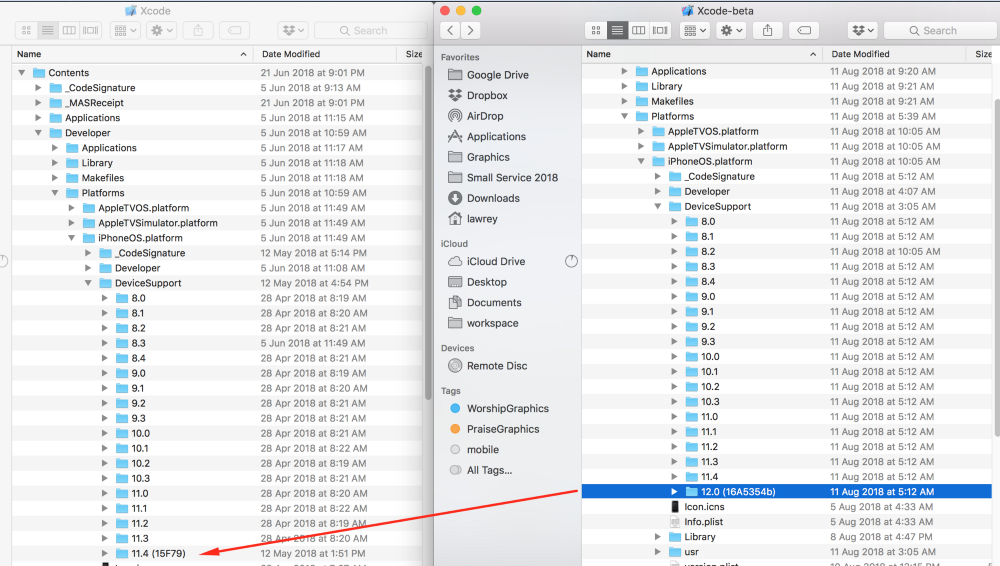Show All Tags in sidebar
The width and height of the screenshot is (1000, 566).
(481, 470)
